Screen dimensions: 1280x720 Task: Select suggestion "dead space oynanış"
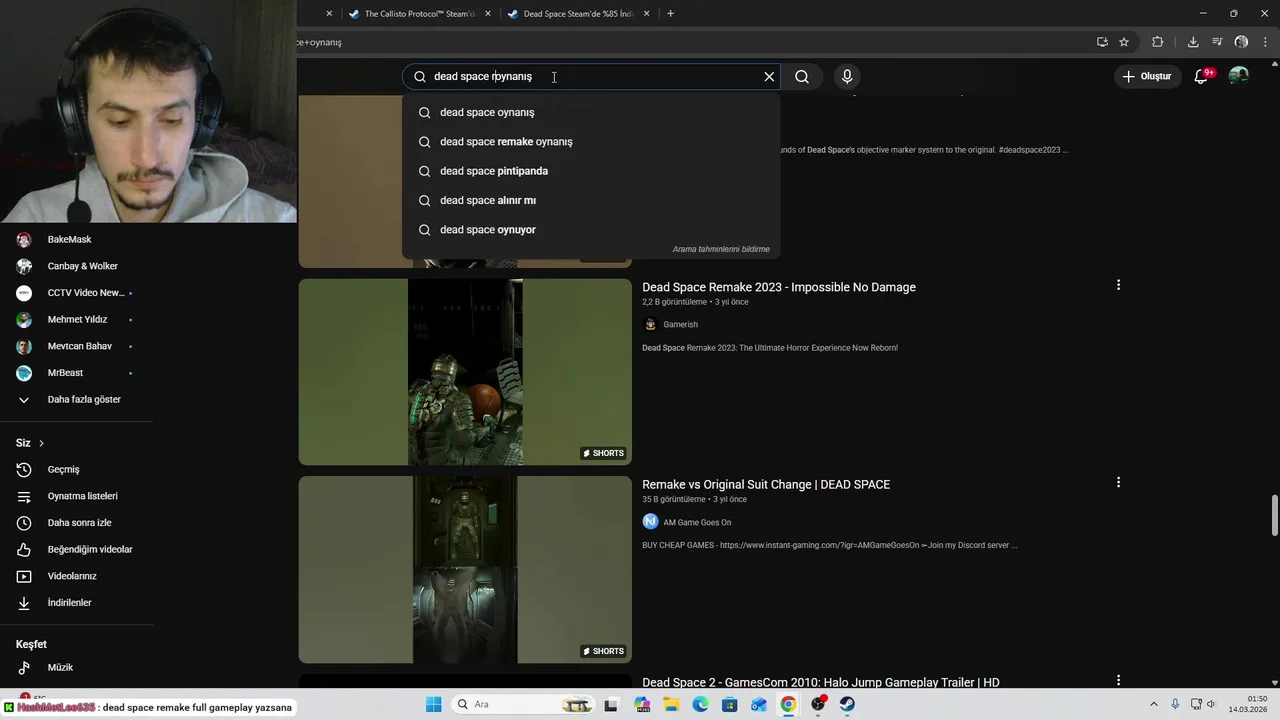point(590,112)
